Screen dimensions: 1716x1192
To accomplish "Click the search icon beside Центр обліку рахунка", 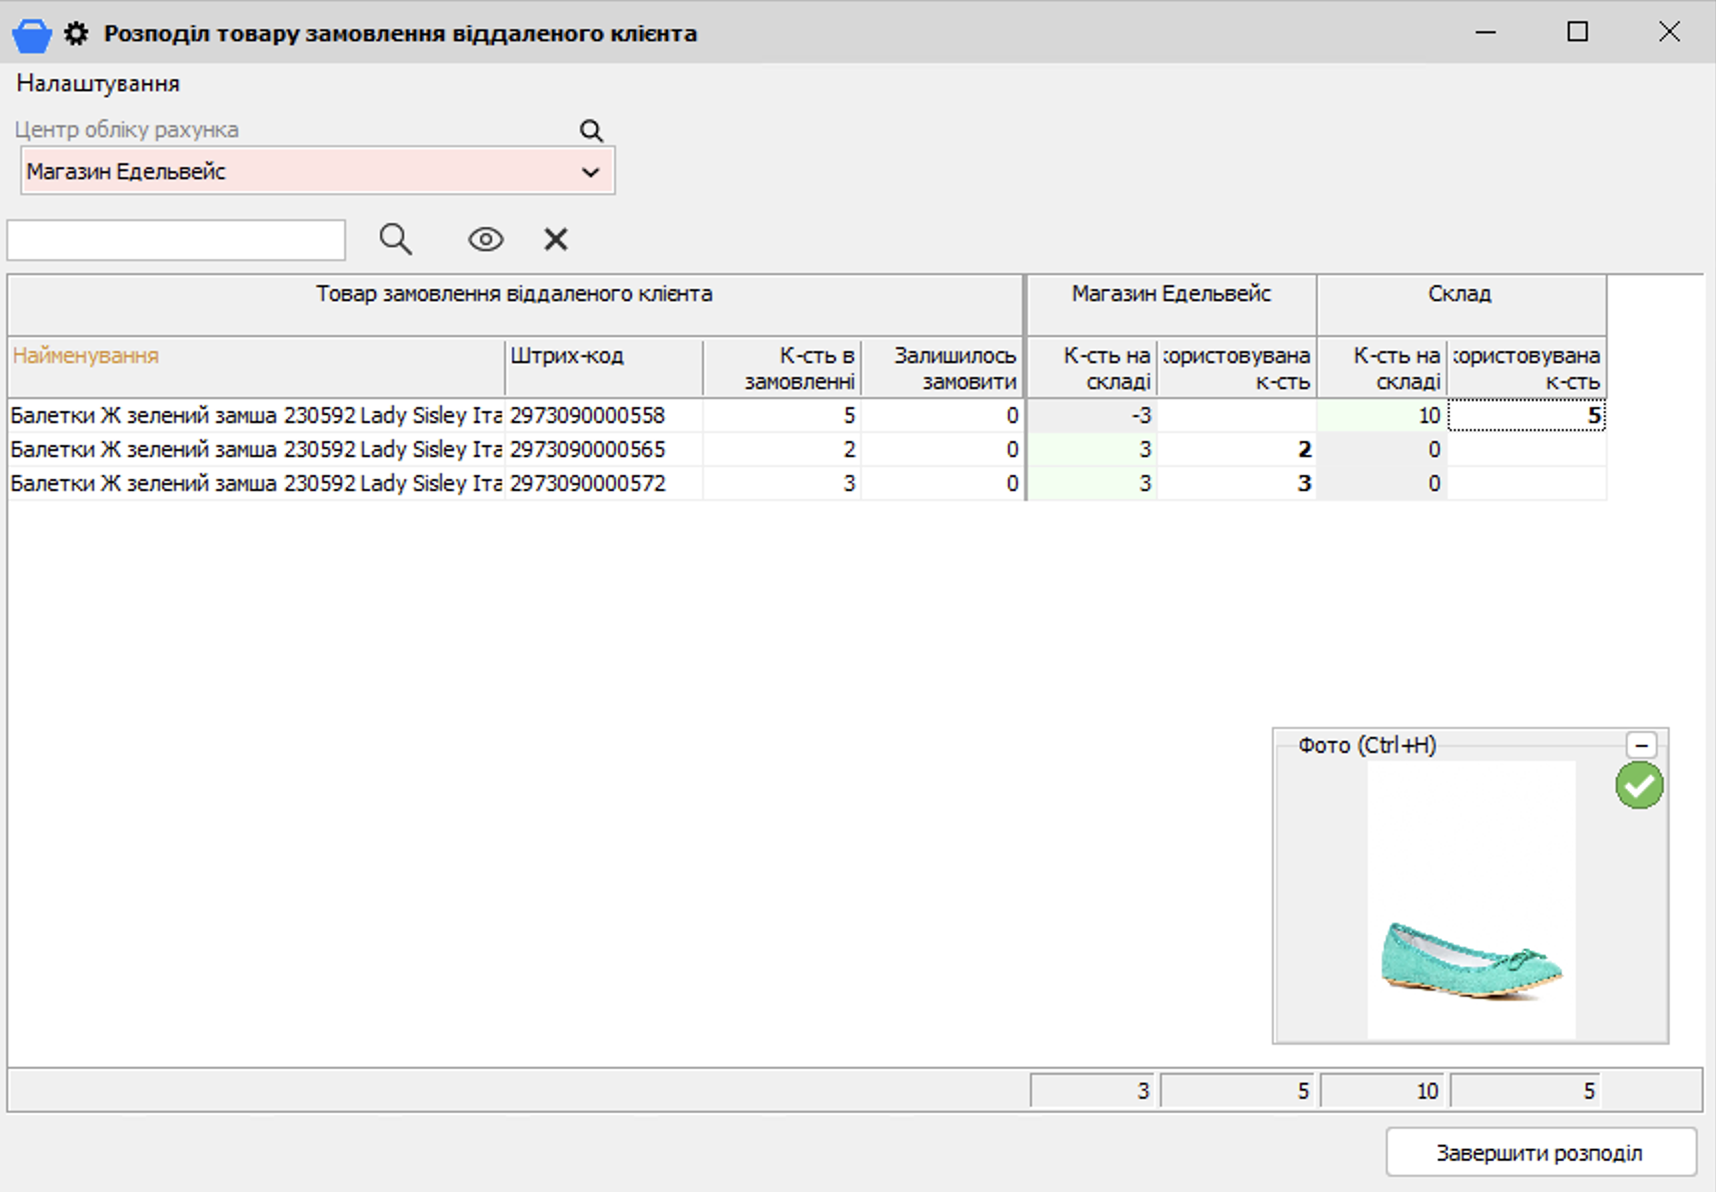I will (591, 131).
